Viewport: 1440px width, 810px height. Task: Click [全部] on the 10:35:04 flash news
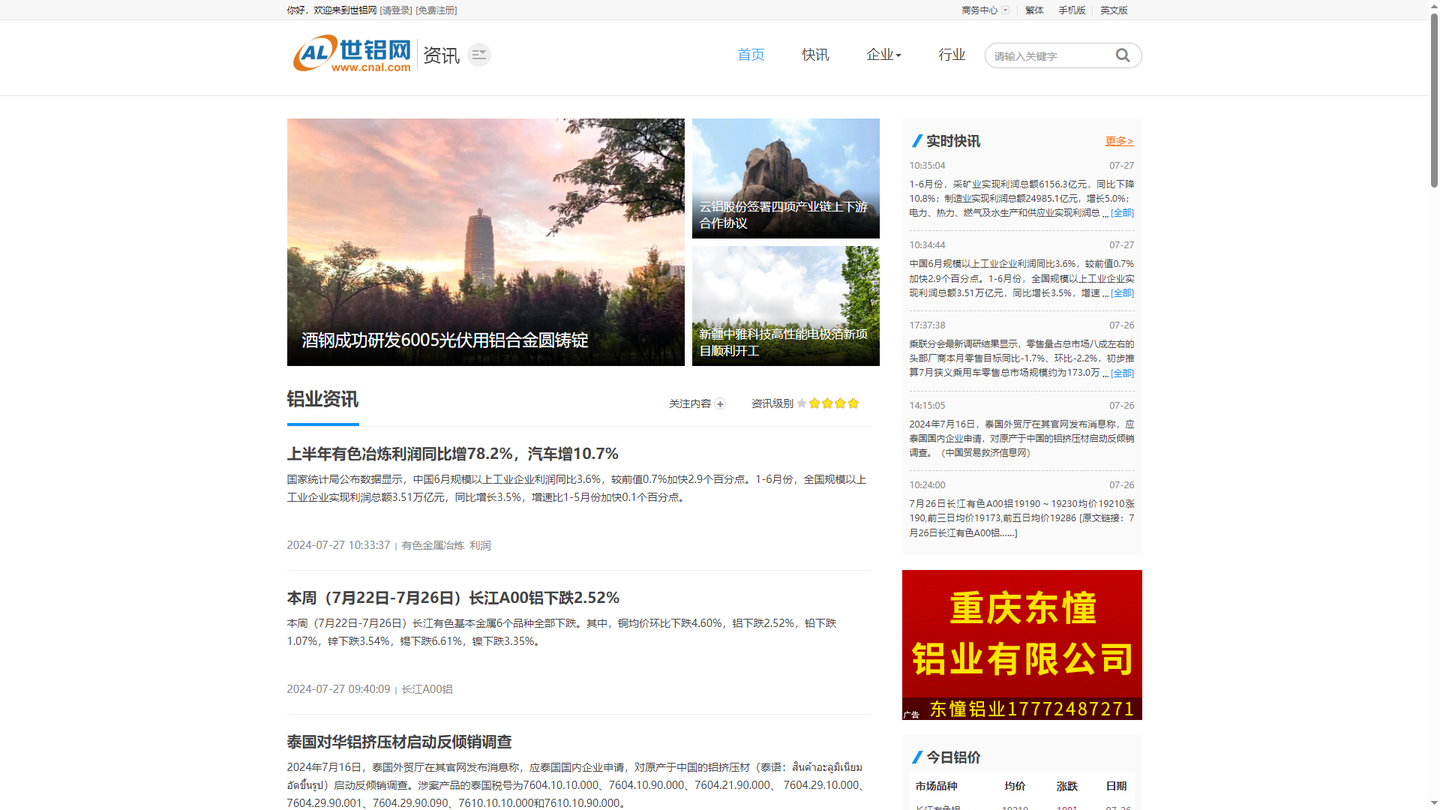(1122, 213)
